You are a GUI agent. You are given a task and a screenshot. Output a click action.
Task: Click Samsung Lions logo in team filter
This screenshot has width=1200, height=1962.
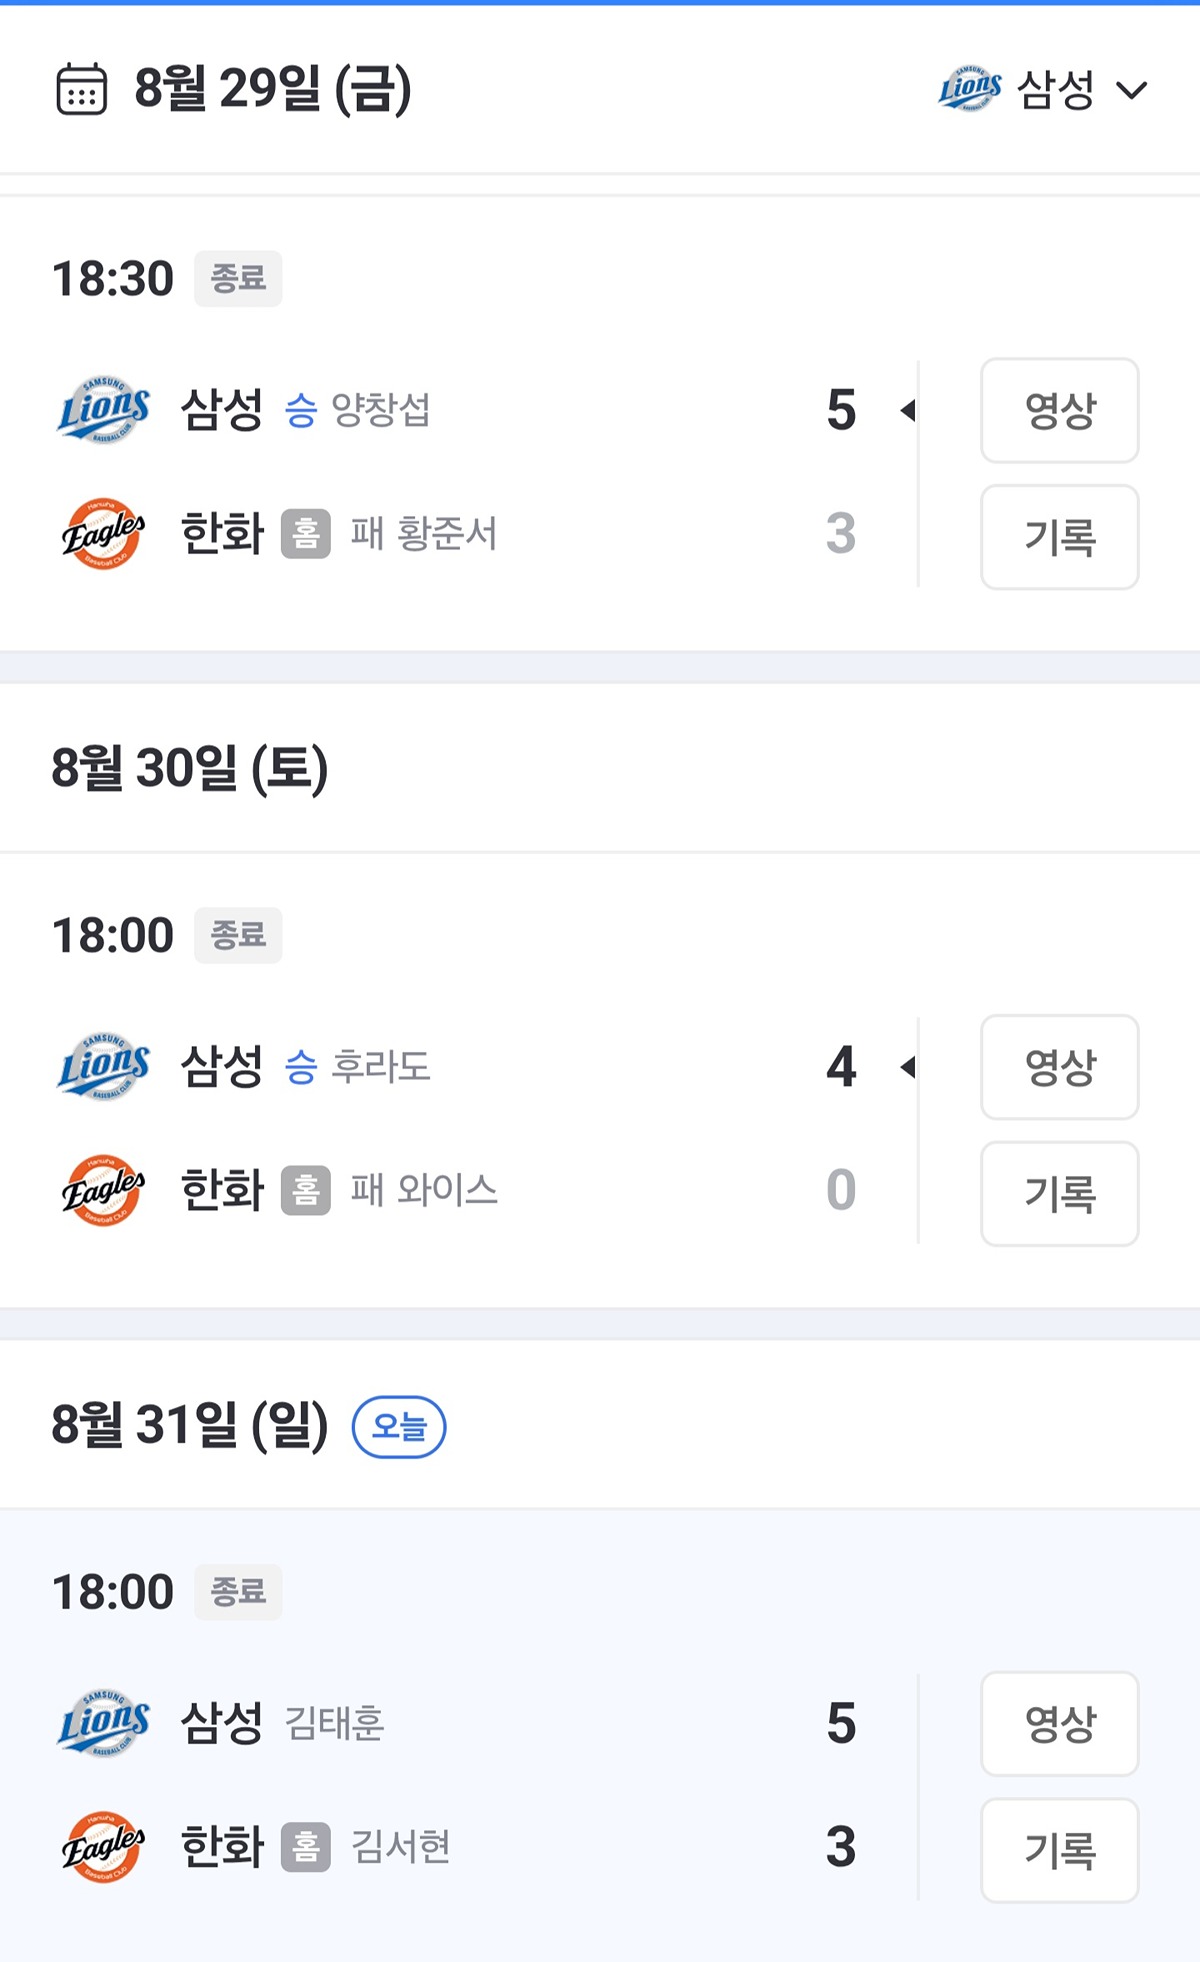[x=969, y=89]
